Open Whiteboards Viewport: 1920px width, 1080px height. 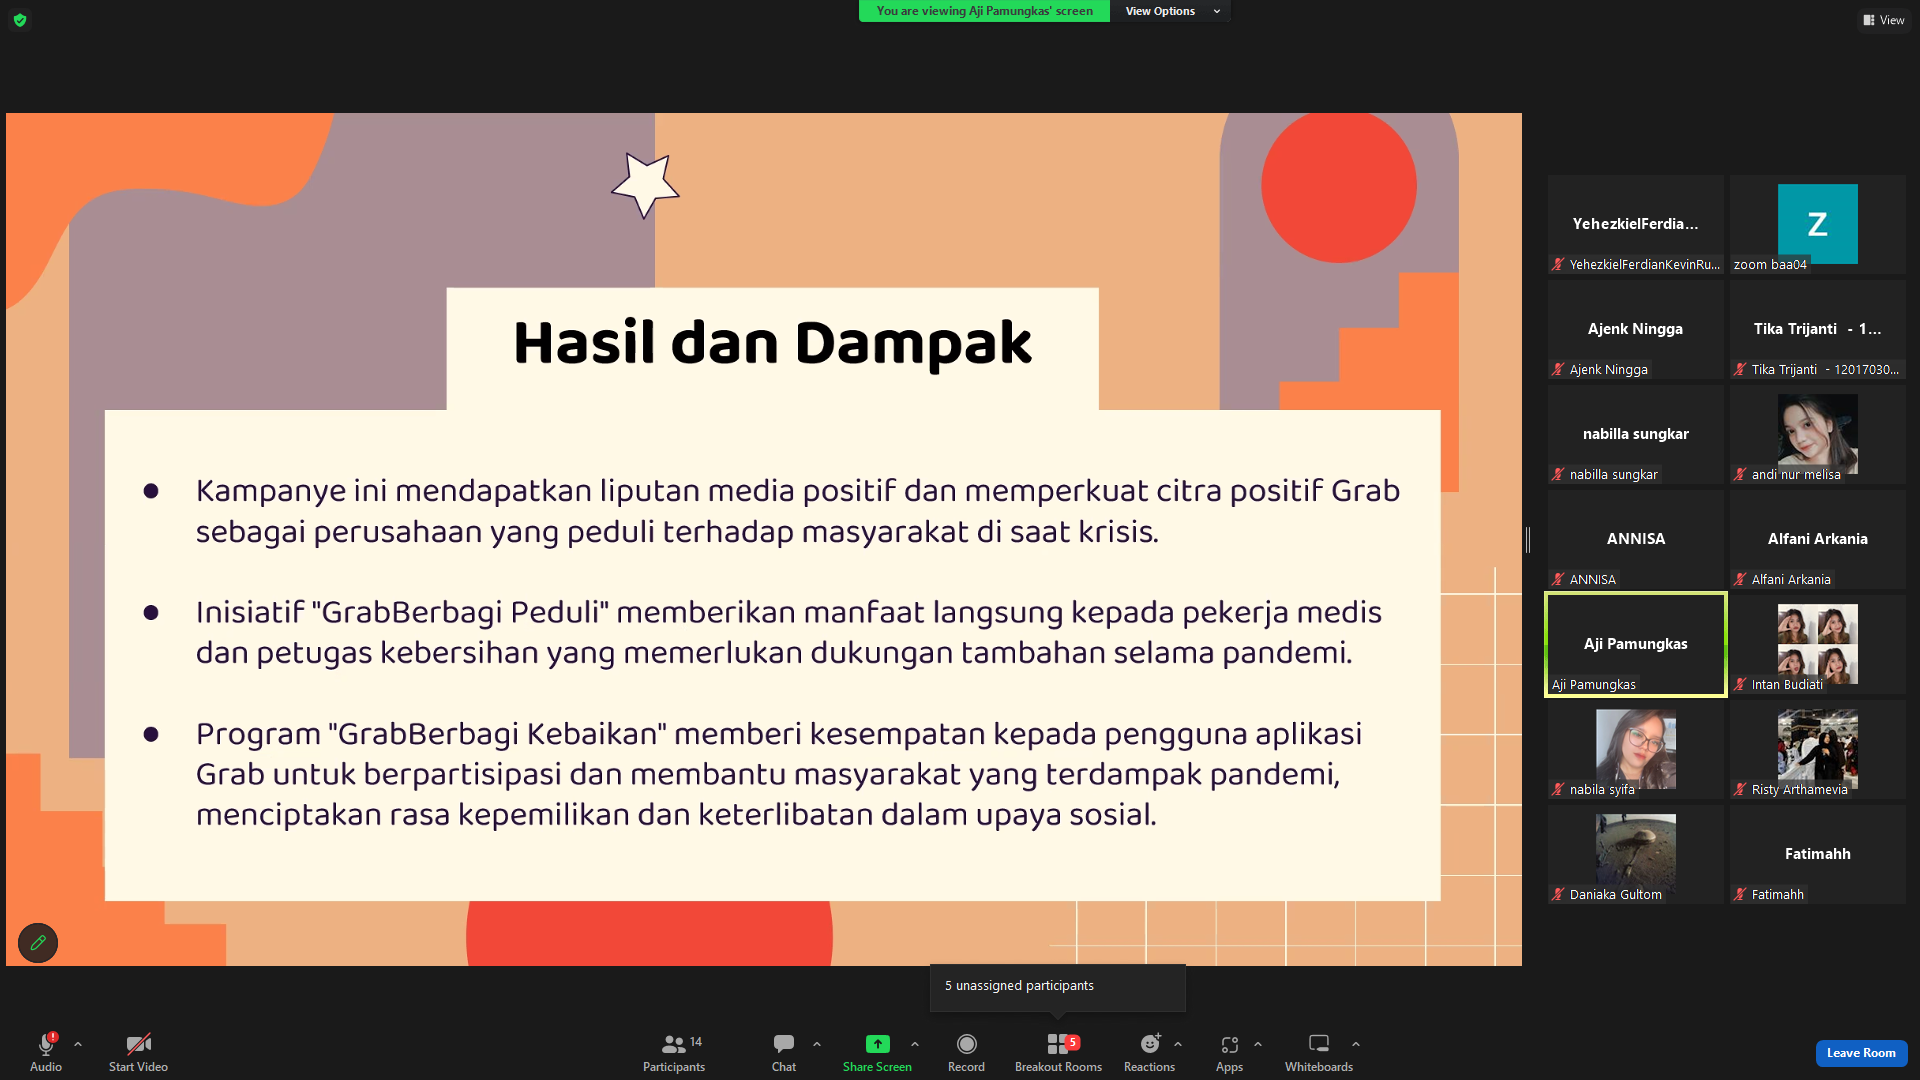pyautogui.click(x=1319, y=1052)
